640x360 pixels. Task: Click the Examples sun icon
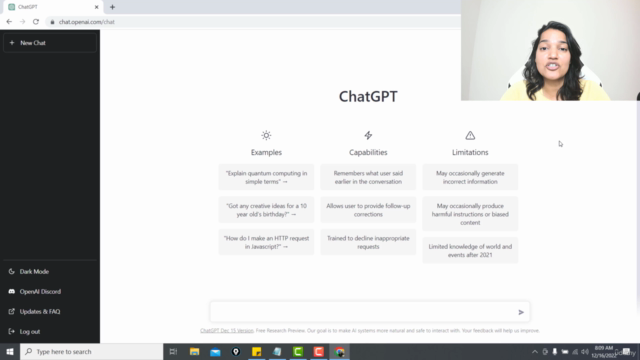point(266,136)
